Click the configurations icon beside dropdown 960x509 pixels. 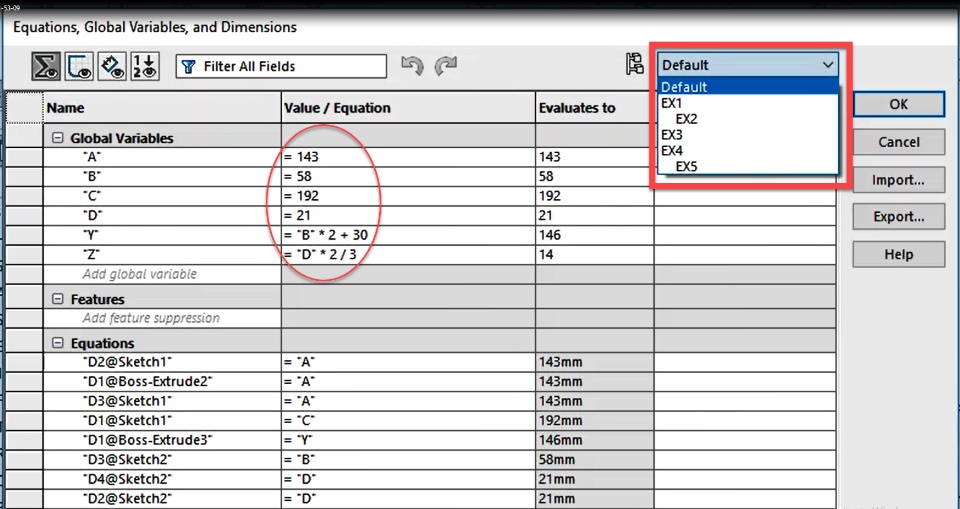coord(635,64)
